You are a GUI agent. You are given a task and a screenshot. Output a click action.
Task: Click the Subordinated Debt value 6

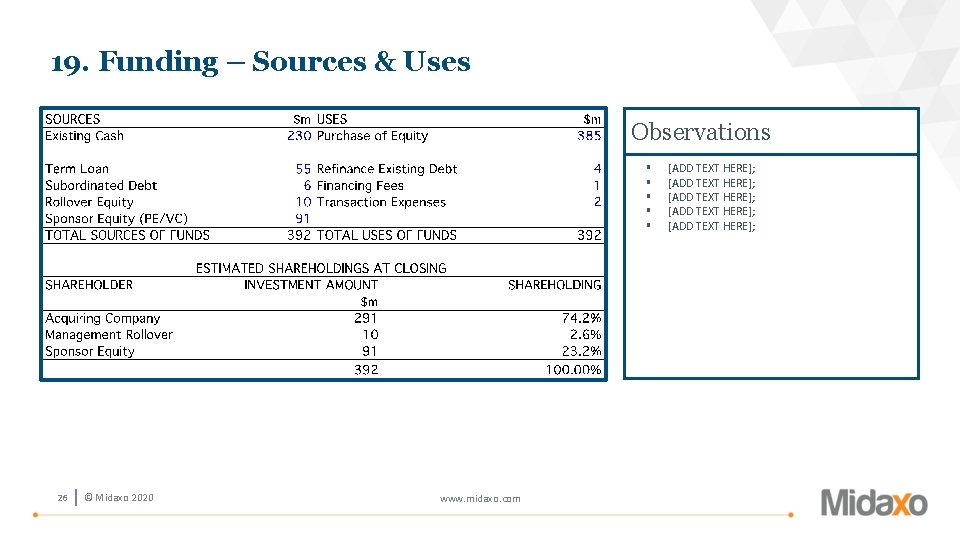[307, 186]
